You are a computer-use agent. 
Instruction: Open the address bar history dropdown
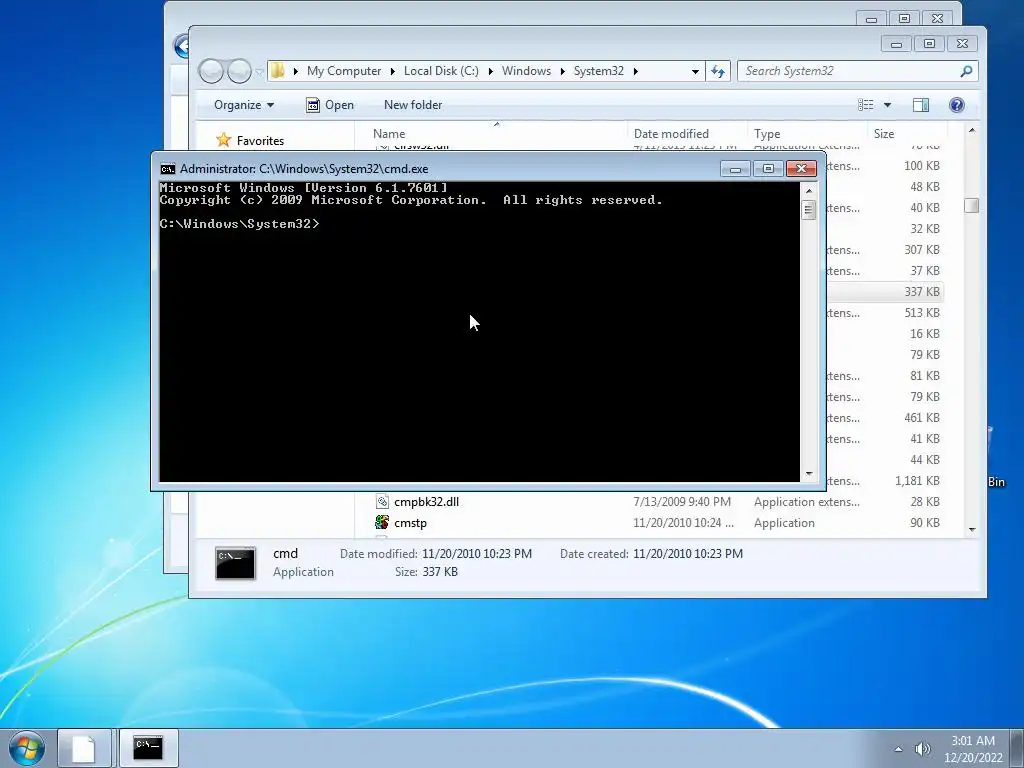pyautogui.click(x=695, y=71)
